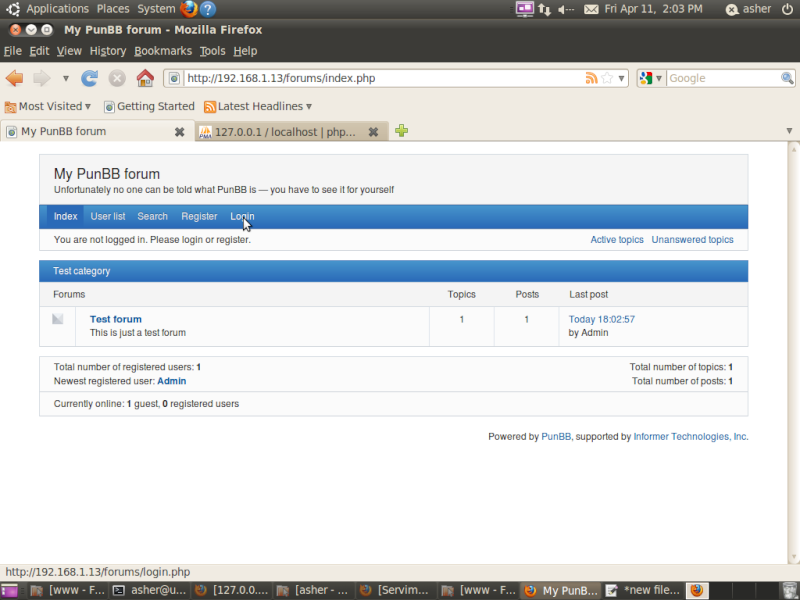Click the Test forum status icon
The image size is (800, 600).
pyautogui.click(x=58, y=319)
